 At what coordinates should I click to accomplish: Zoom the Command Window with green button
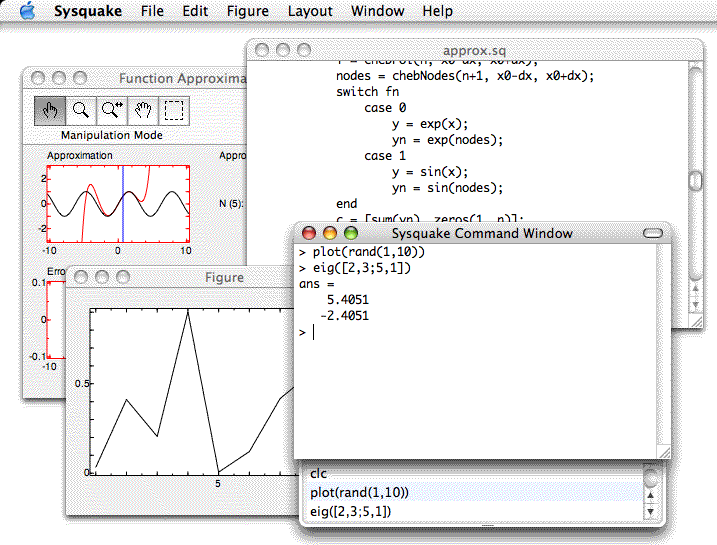[351, 233]
